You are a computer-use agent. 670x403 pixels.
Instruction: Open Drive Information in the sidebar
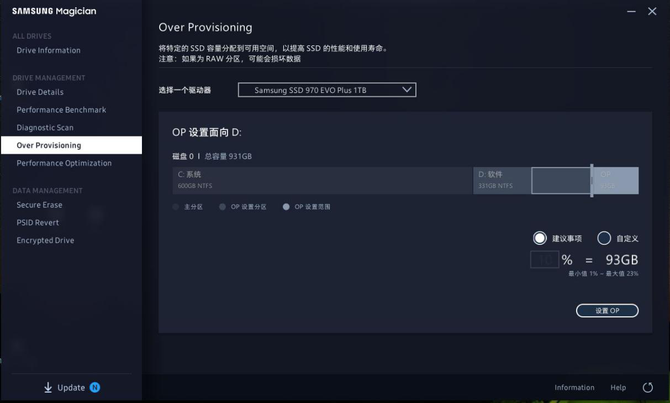(x=48, y=50)
